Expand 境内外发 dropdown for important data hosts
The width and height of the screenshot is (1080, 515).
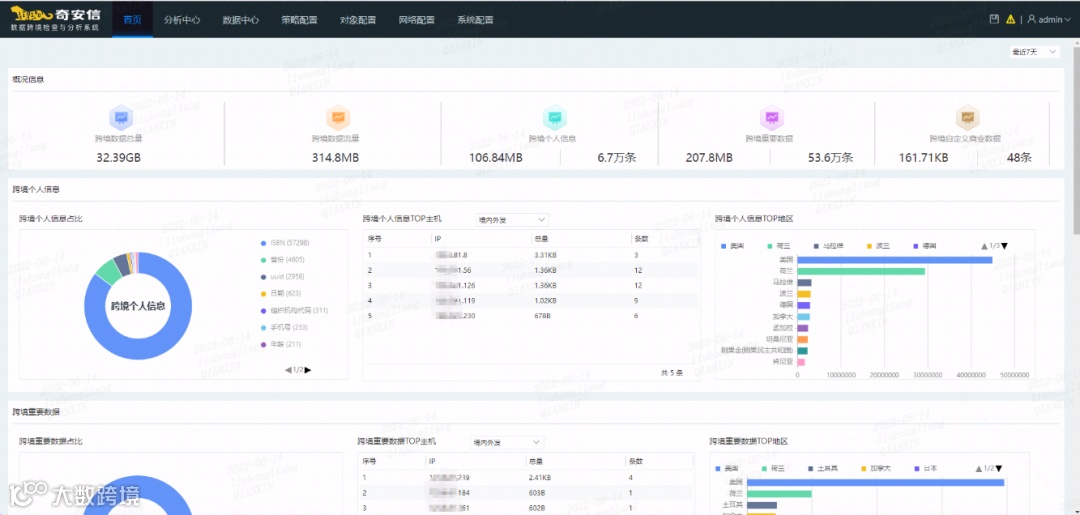[x=506, y=442]
